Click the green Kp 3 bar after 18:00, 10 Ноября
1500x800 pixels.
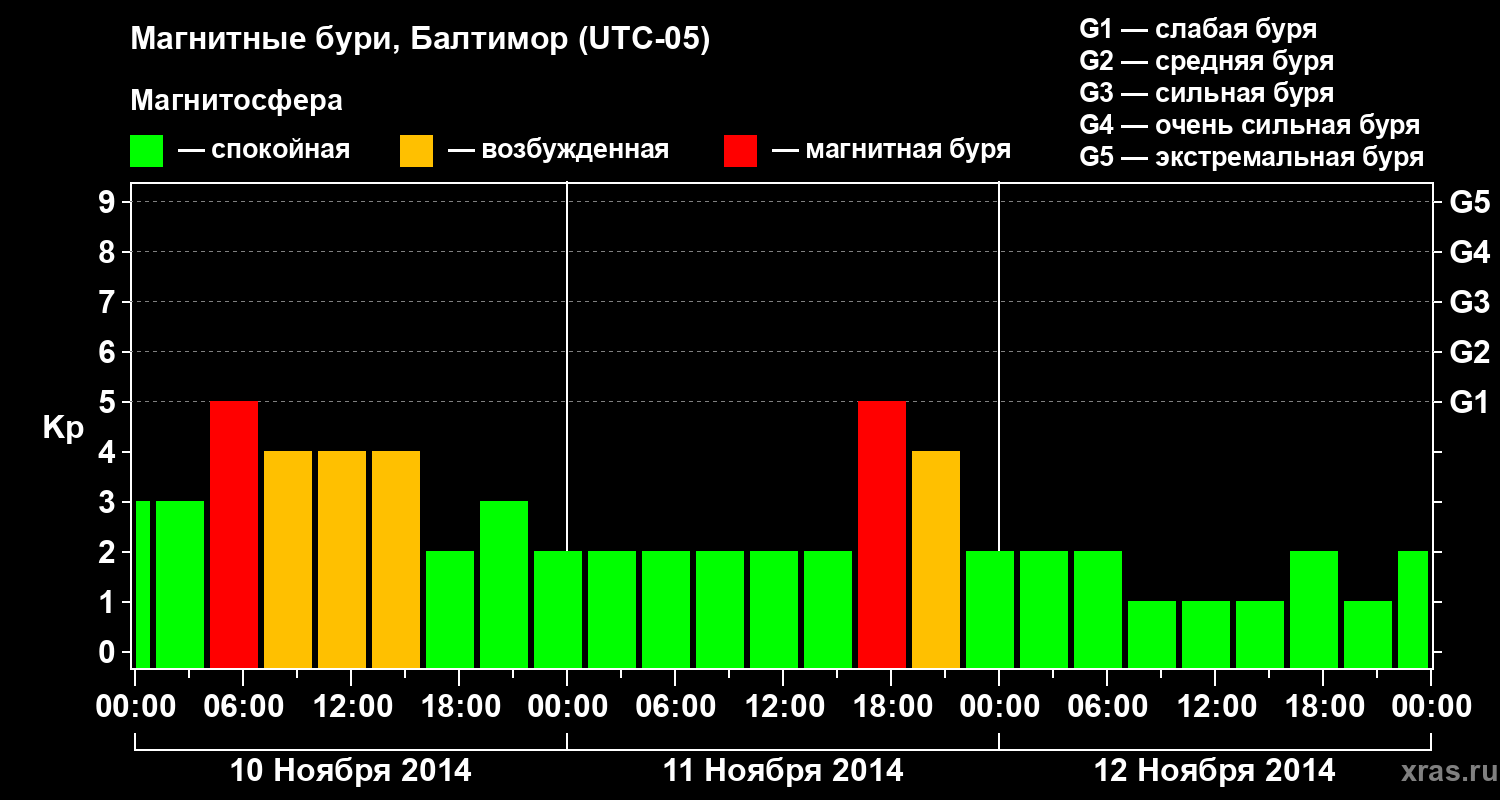[504, 584]
